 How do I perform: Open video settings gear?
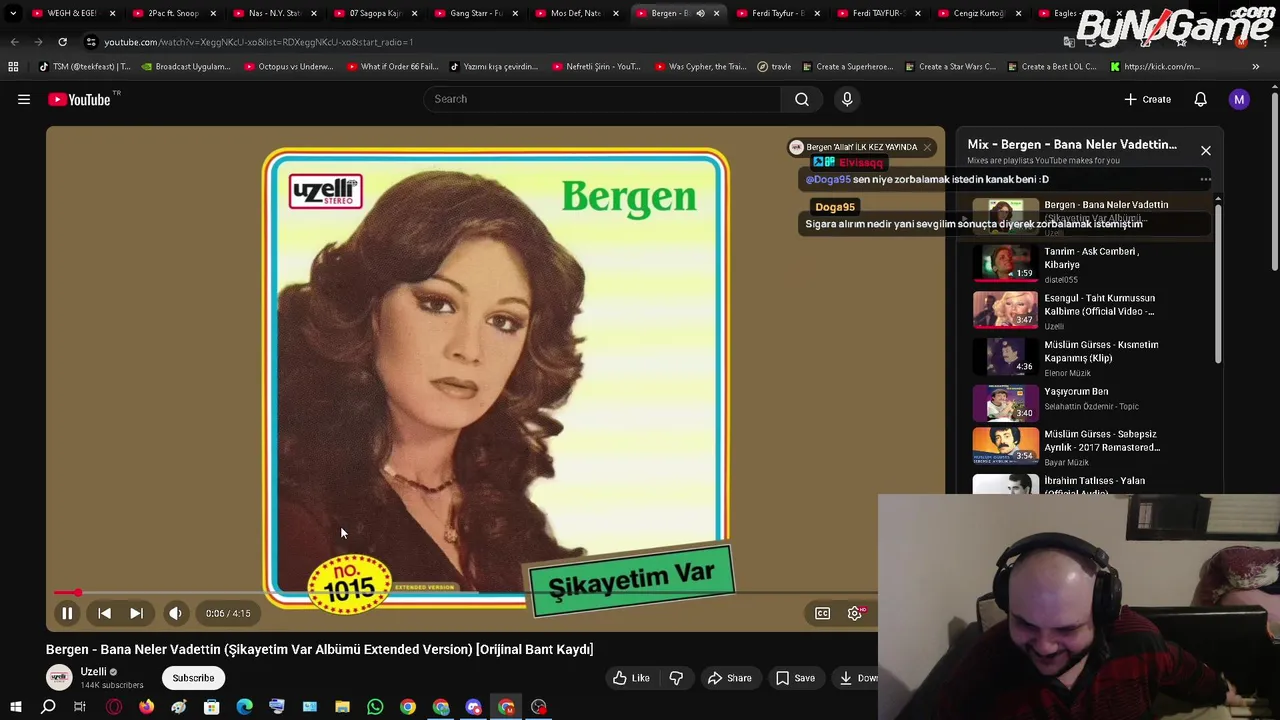(855, 613)
